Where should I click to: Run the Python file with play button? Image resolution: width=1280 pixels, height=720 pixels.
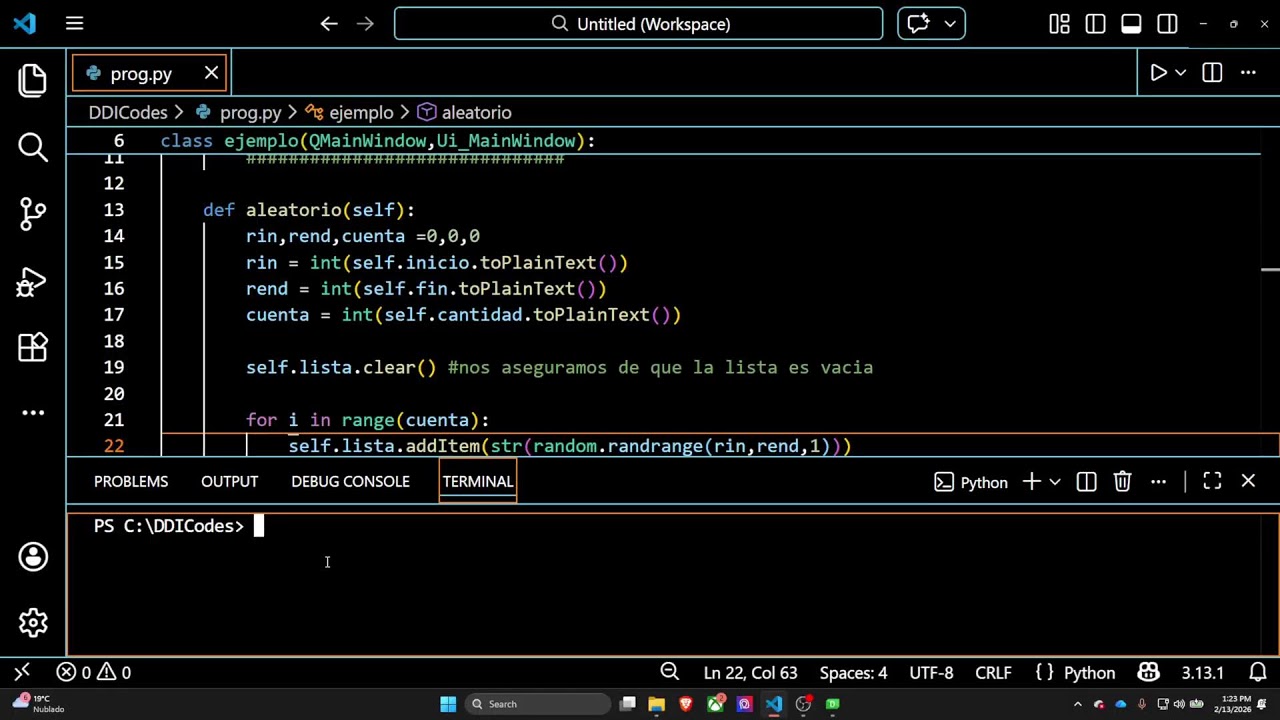[x=1158, y=73]
